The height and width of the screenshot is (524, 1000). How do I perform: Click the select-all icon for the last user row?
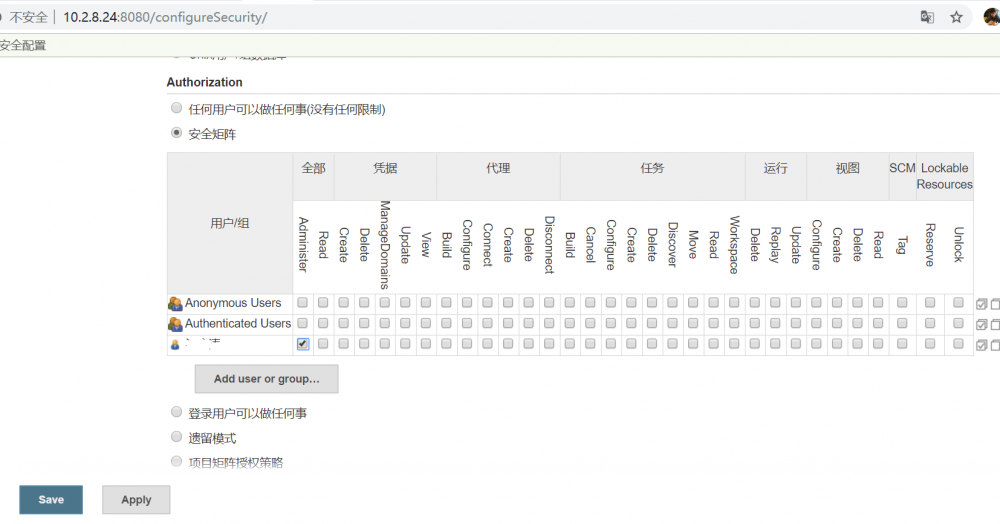(982, 345)
